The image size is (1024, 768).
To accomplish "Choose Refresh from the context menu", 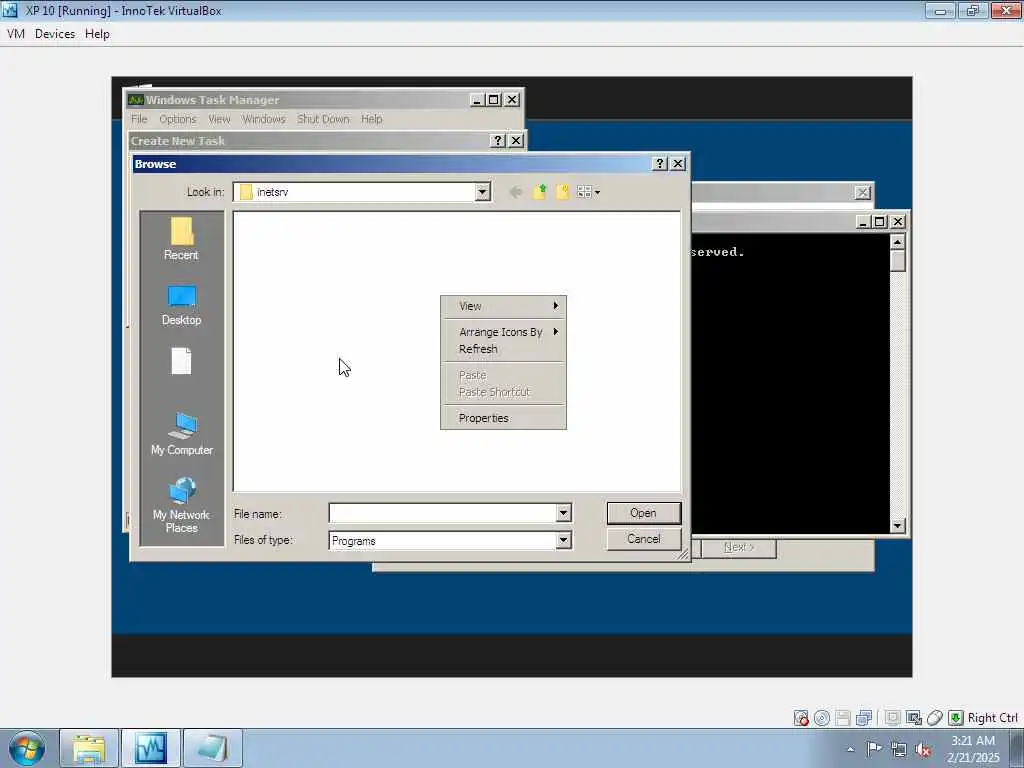I will 504,349.
